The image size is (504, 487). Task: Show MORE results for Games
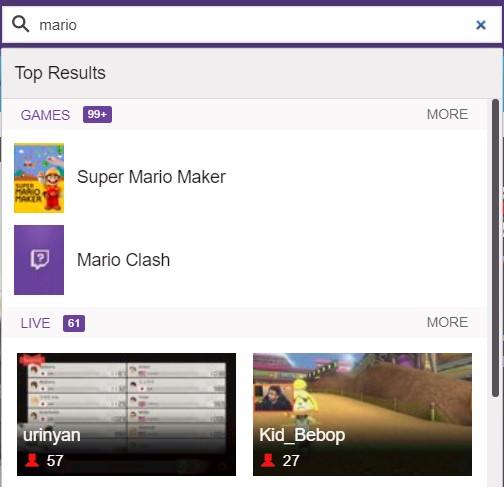point(447,114)
